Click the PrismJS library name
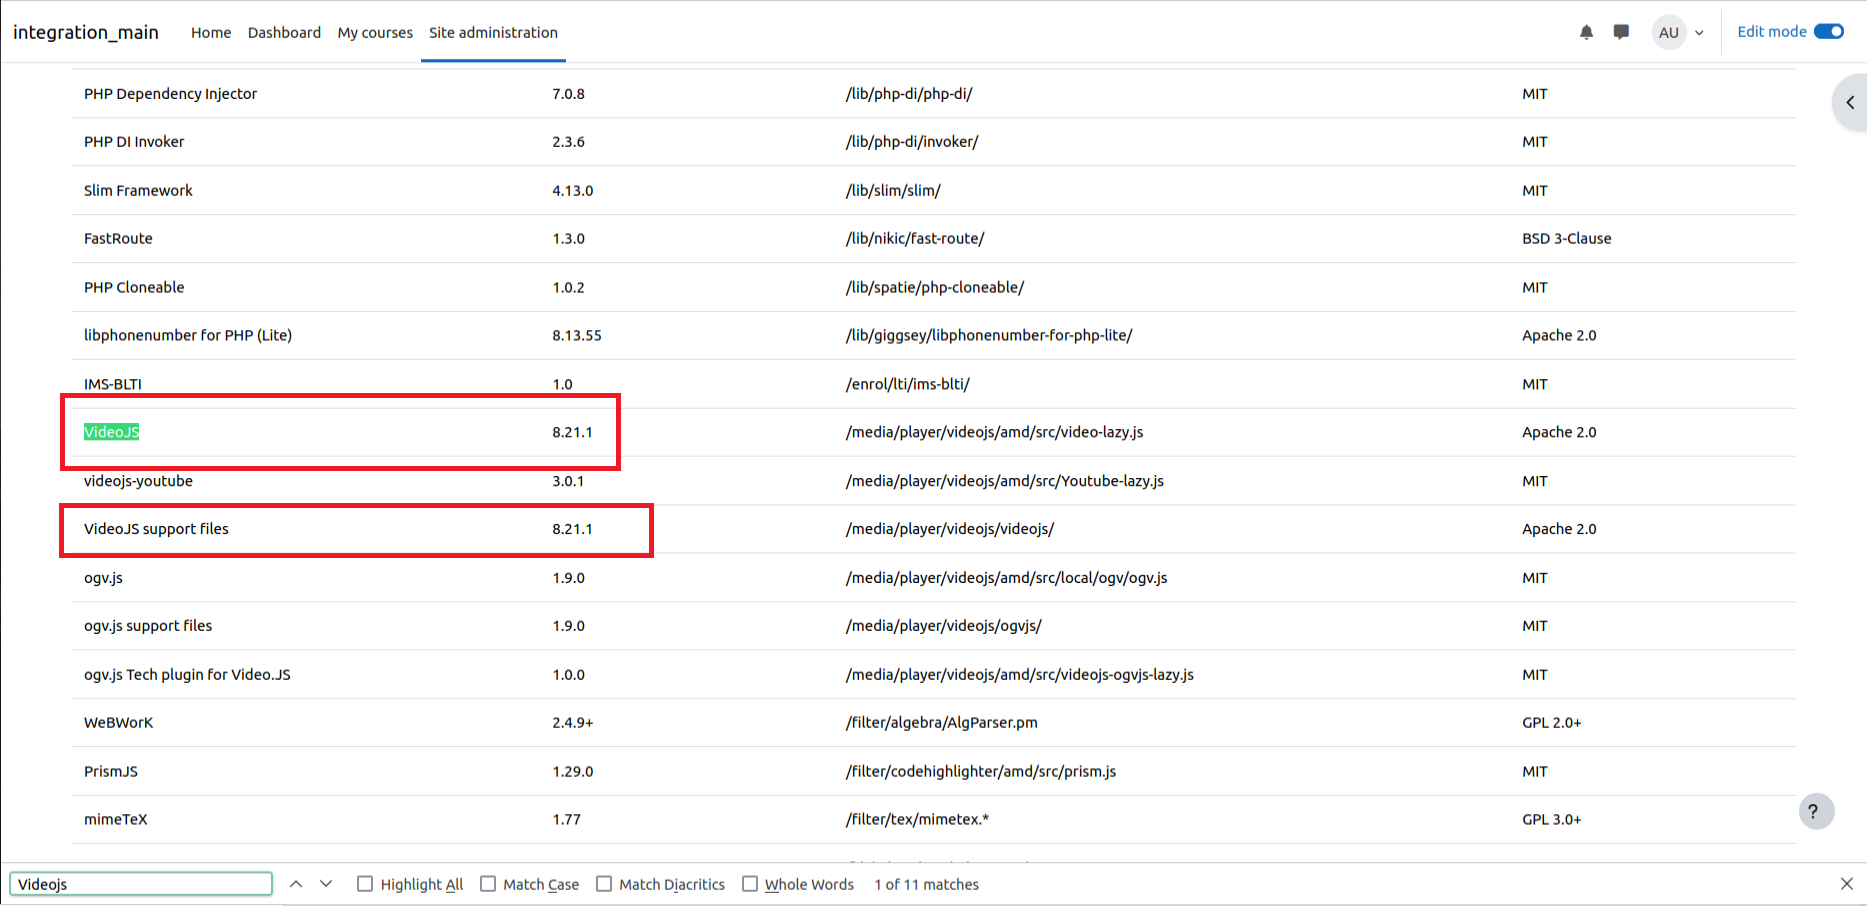Image resolution: width=1867 pixels, height=906 pixels. tap(111, 772)
